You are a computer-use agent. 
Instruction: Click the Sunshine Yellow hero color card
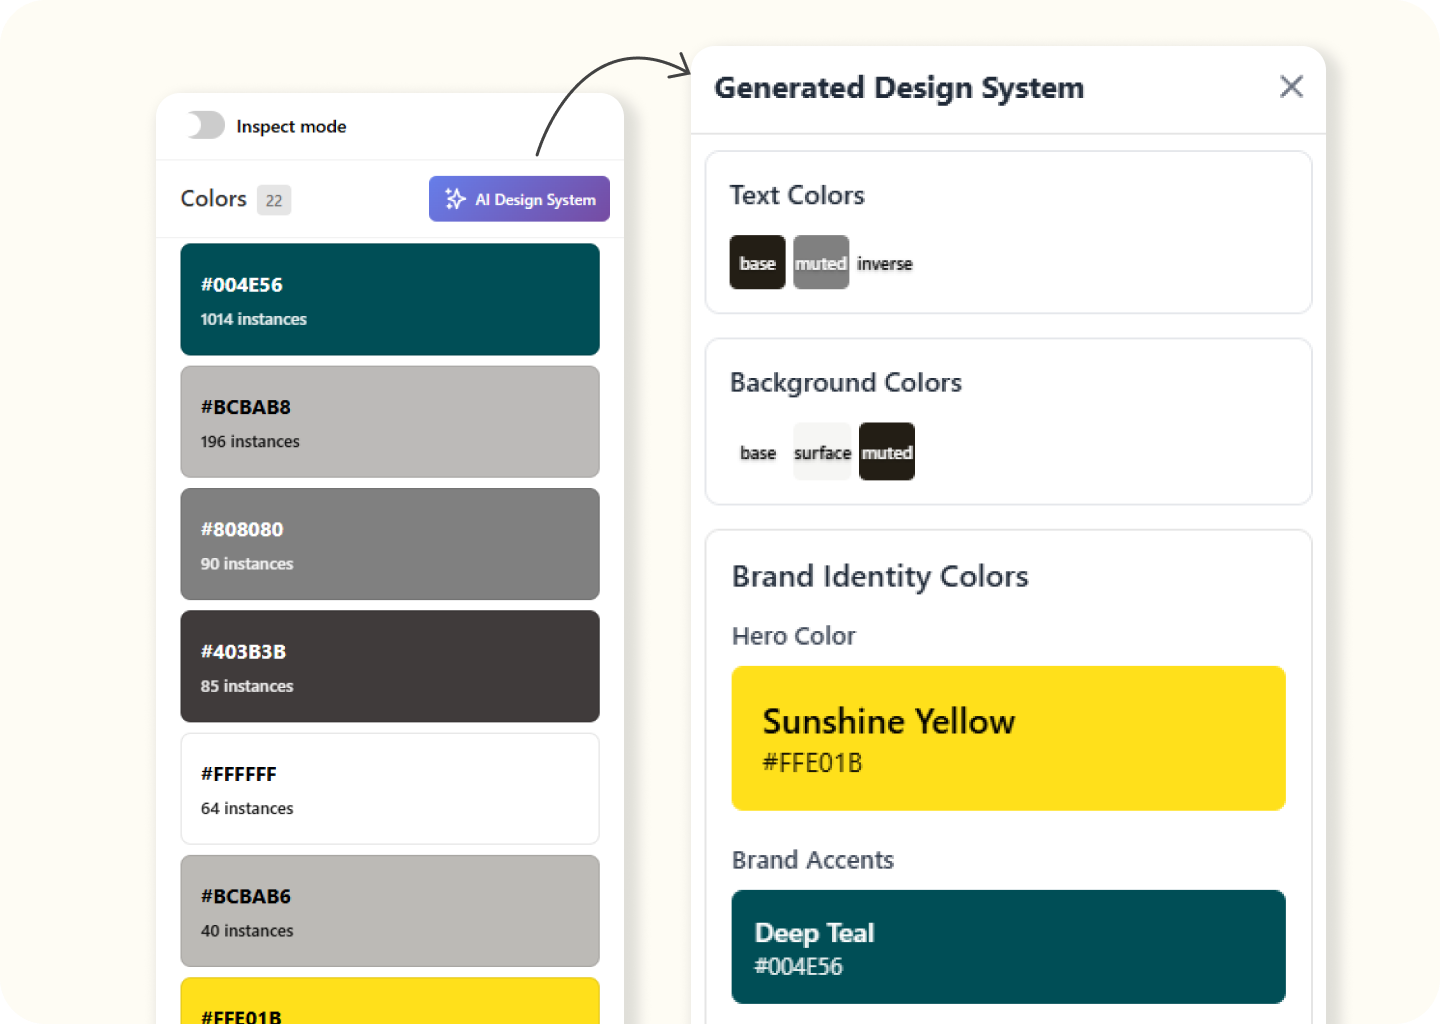coord(1008,738)
